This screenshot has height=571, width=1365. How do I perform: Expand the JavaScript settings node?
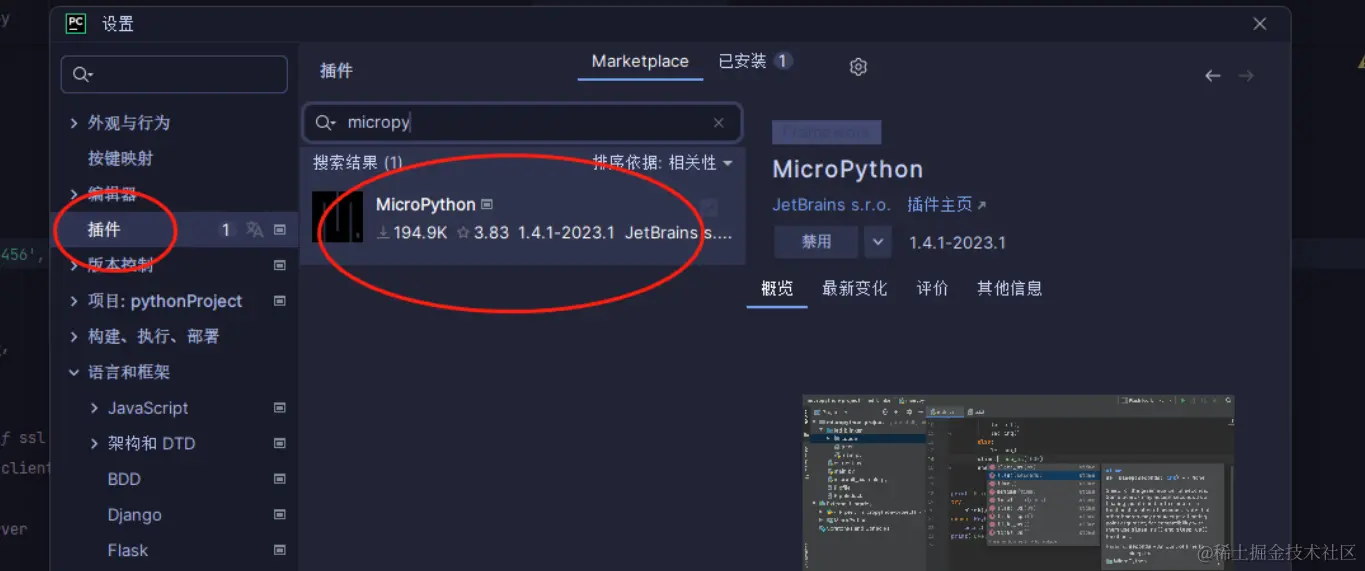(94, 408)
